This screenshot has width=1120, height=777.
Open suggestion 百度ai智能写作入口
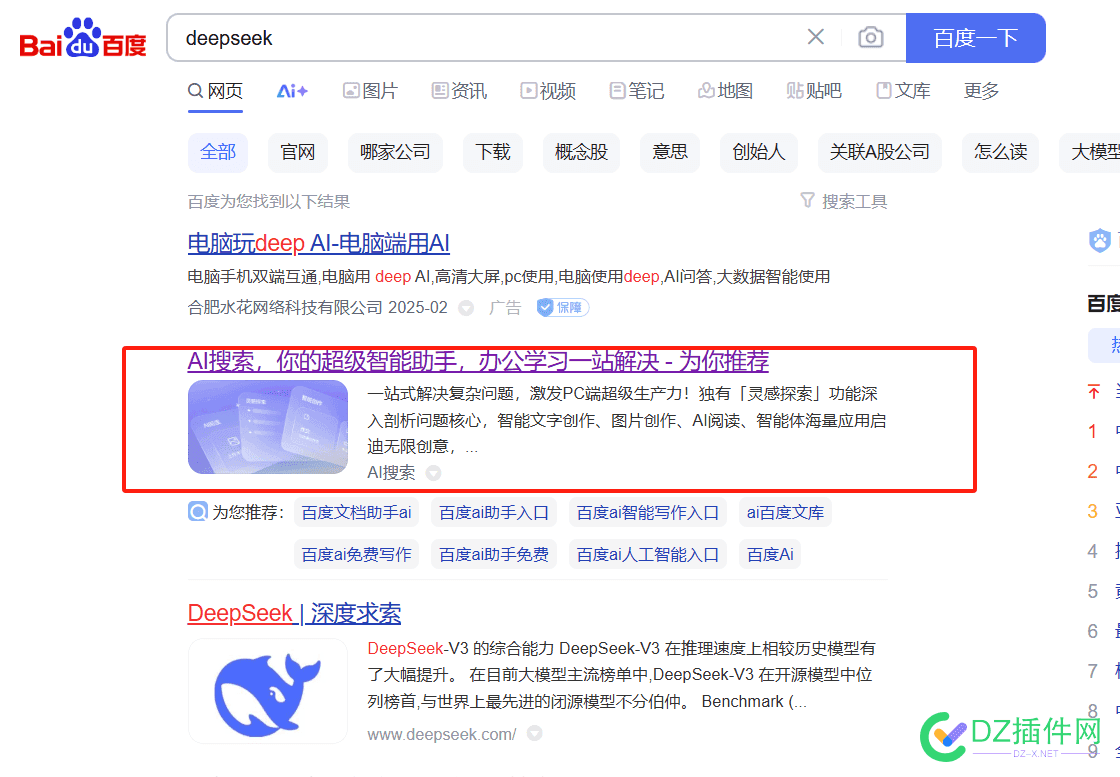[x=648, y=513]
